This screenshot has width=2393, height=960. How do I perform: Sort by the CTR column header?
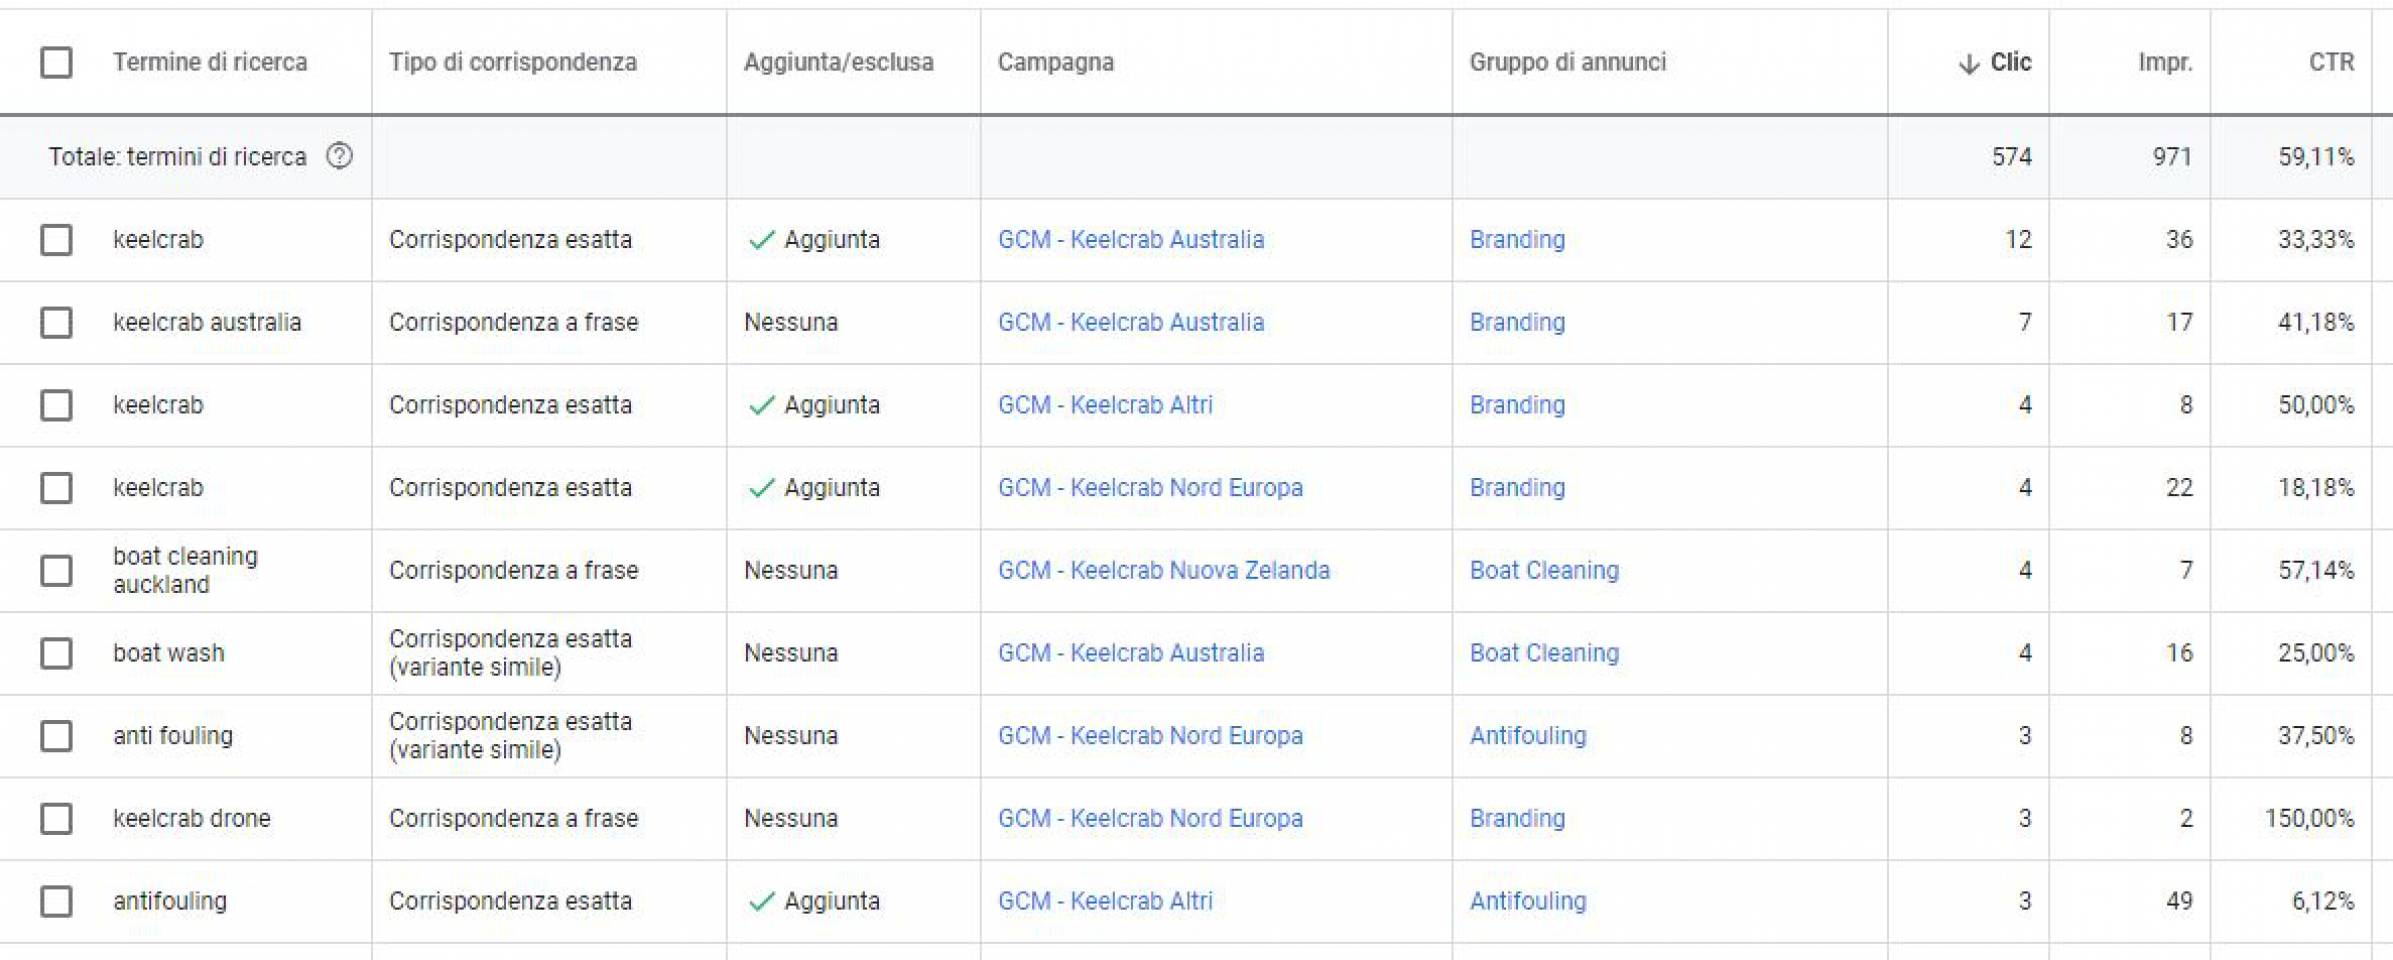pos(2331,62)
